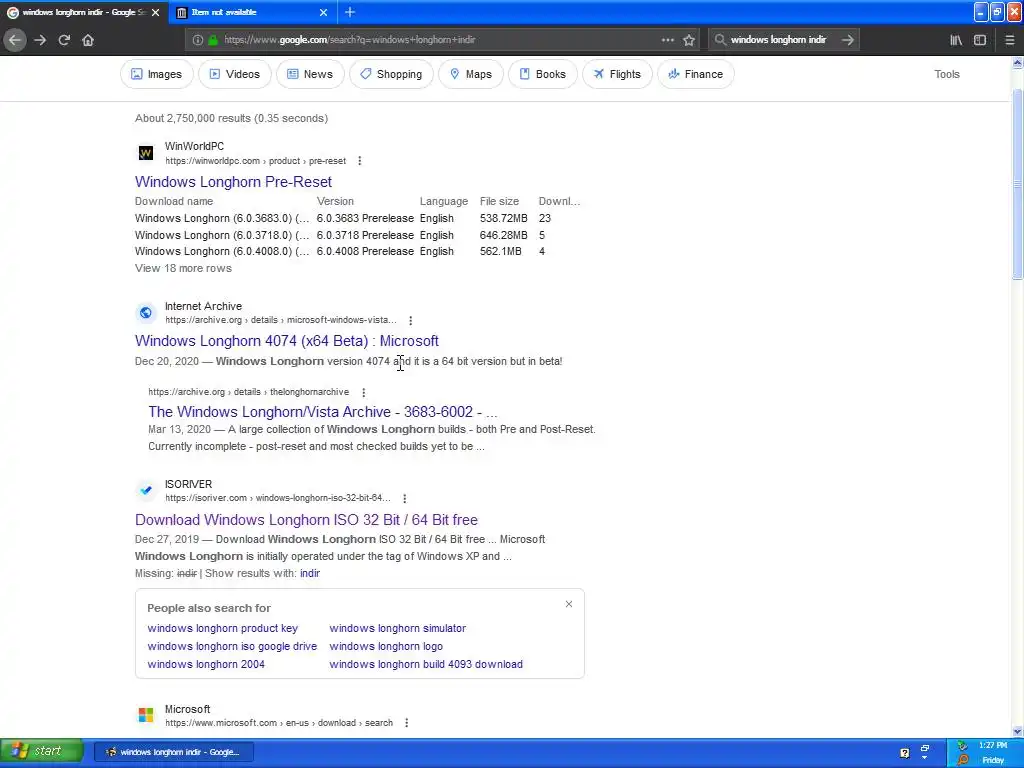Show site information icon in address bar
Screen dimensions: 1024x768
[197, 40]
